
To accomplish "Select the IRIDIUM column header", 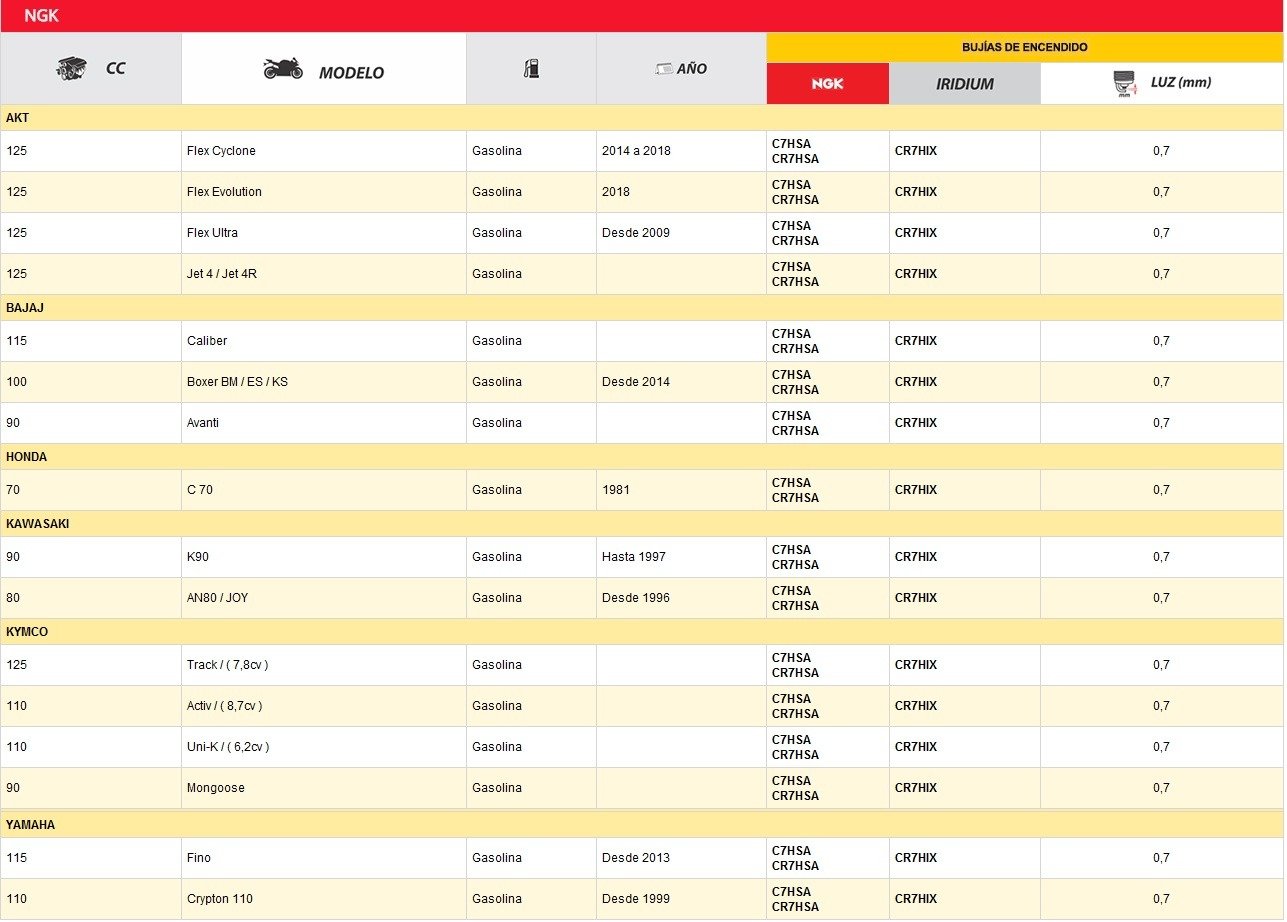I will click(x=964, y=84).
